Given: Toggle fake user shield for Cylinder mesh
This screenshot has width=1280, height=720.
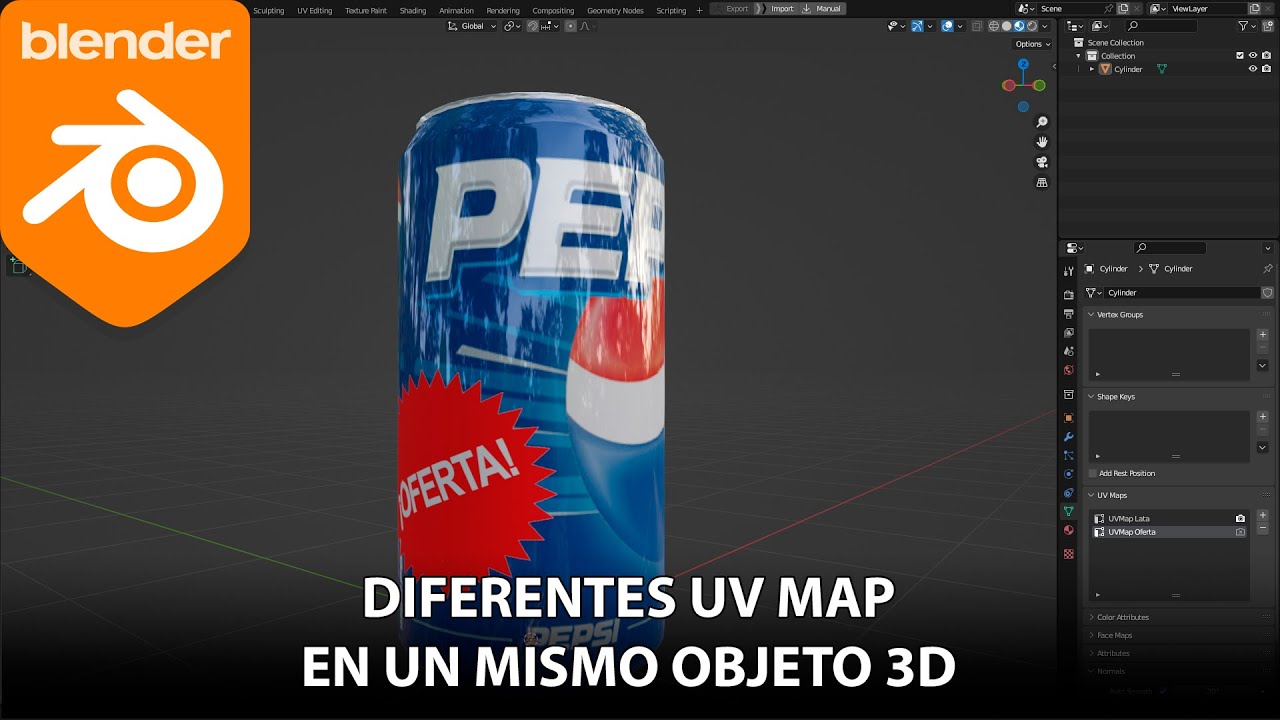Looking at the screenshot, I should point(1267,293).
